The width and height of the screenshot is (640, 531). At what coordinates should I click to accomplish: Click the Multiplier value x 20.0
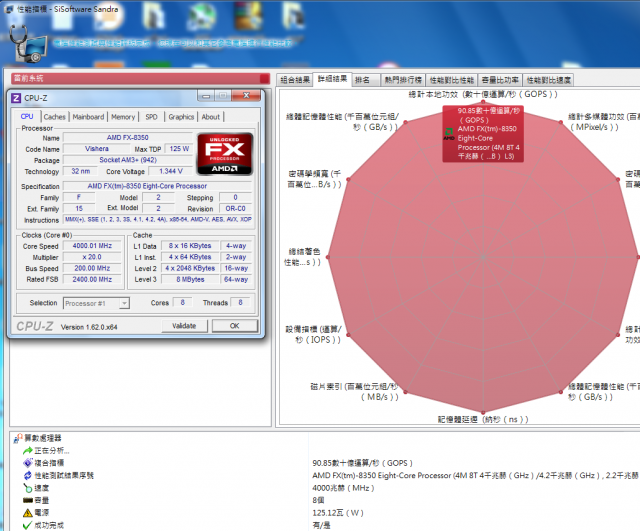tap(92, 257)
